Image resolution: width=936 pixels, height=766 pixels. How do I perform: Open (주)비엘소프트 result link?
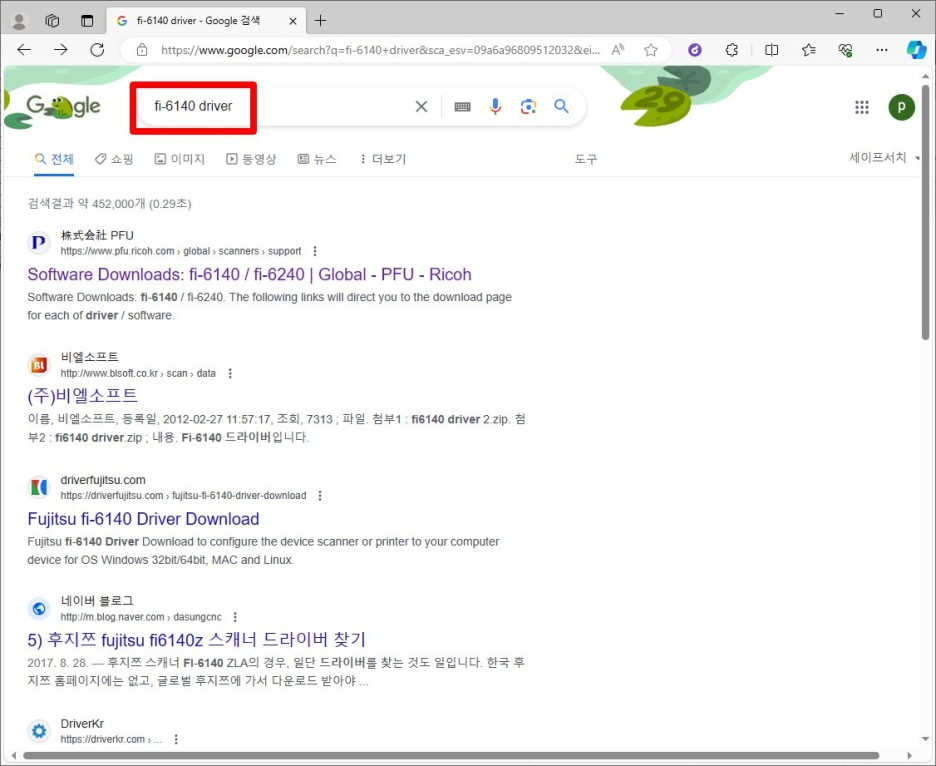click(x=82, y=395)
